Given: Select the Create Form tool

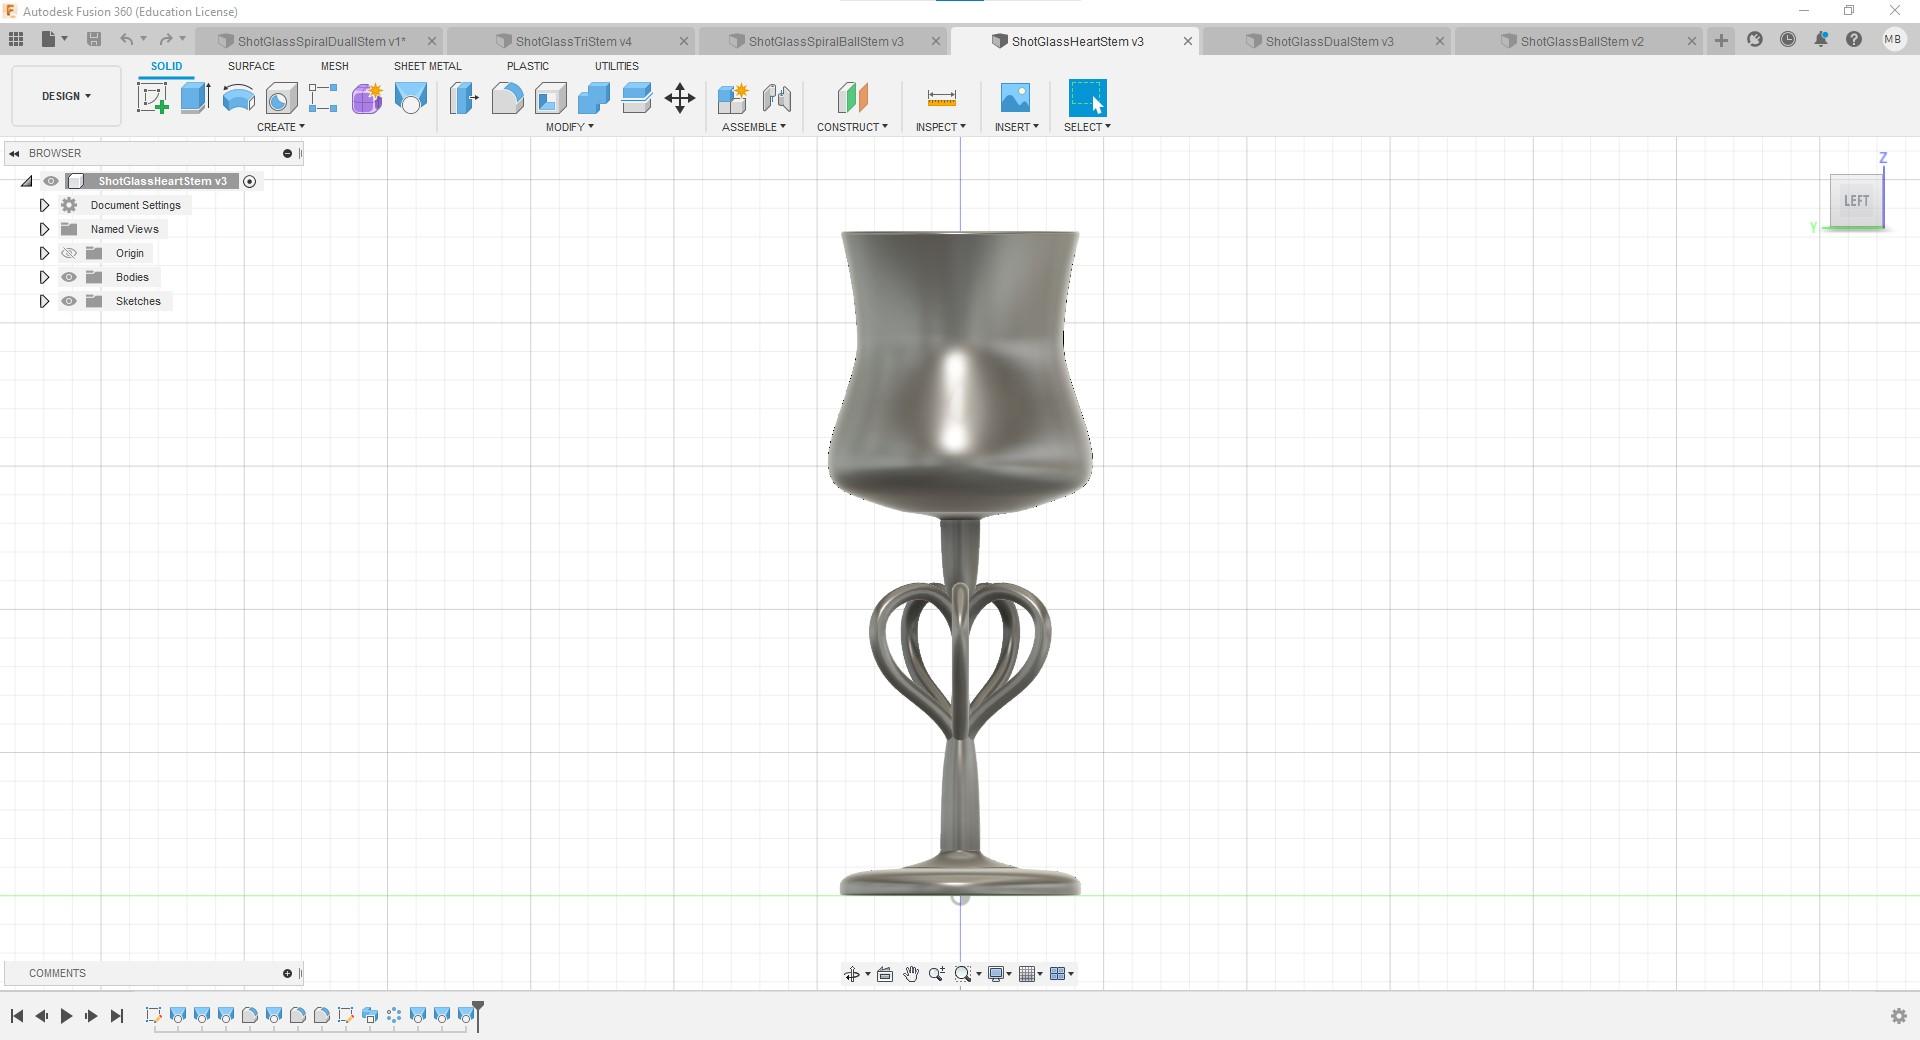Looking at the screenshot, I should click(x=366, y=98).
